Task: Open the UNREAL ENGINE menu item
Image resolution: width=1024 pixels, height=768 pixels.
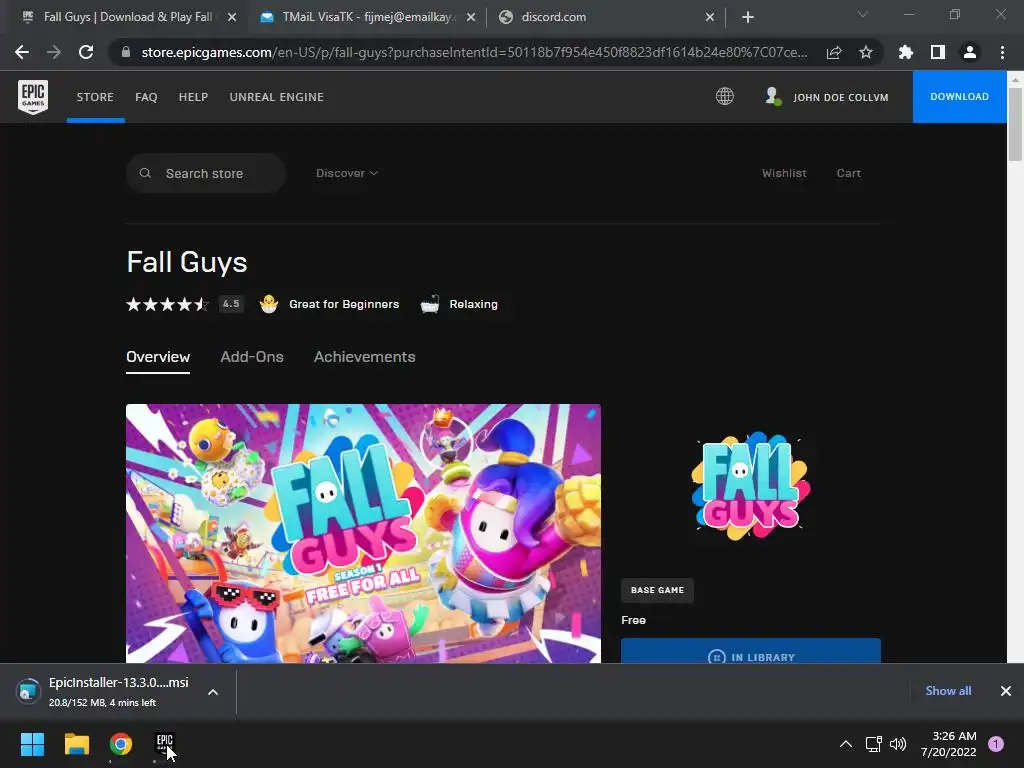Action: click(x=276, y=97)
